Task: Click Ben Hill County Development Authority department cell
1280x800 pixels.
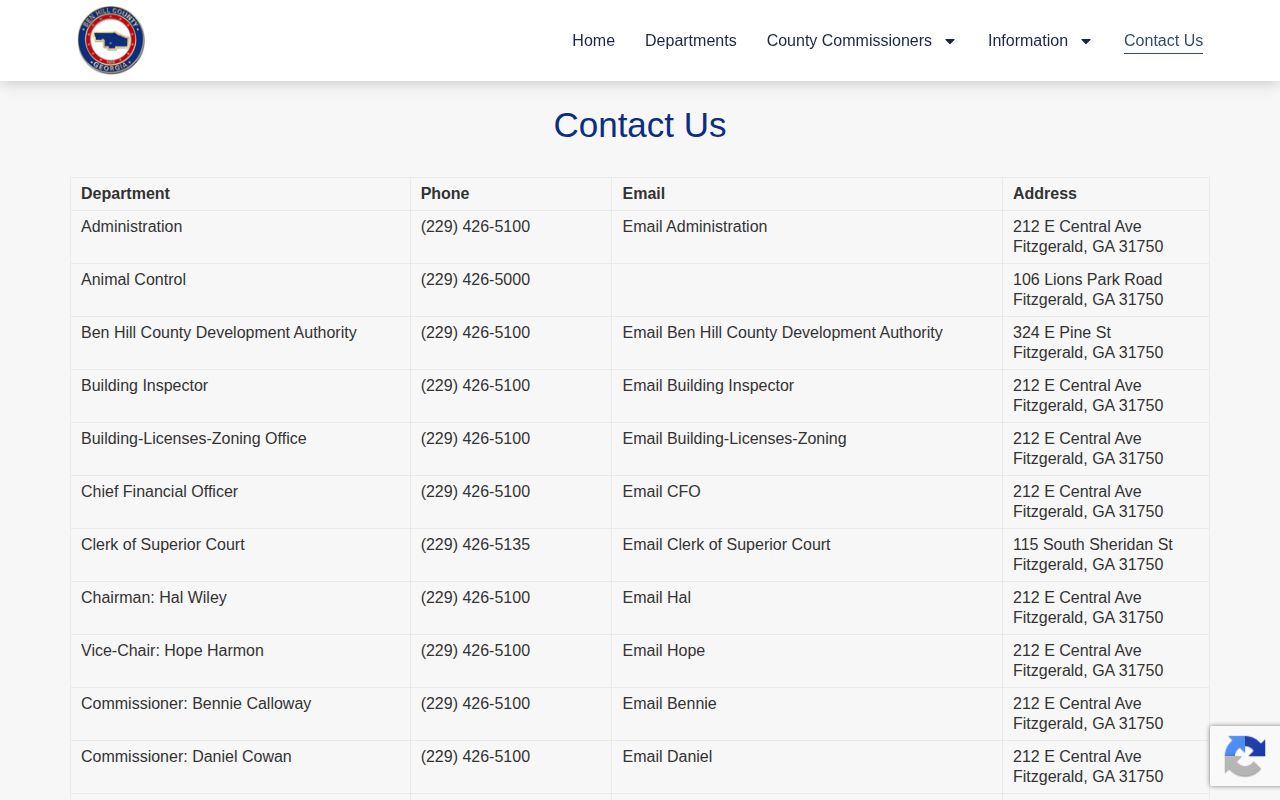Action: click(x=240, y=343)
